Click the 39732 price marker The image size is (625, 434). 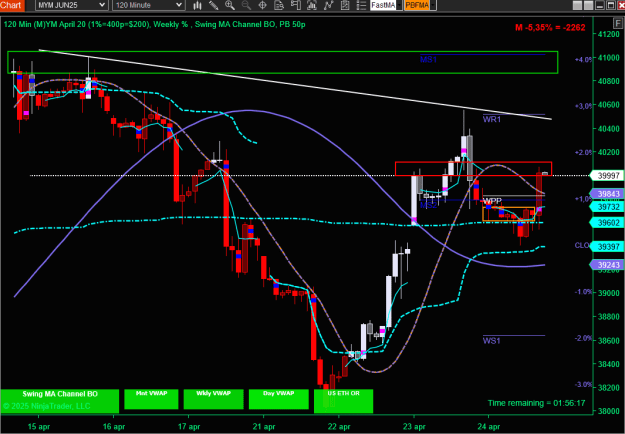pyautogui.click(x=607, y=207)
